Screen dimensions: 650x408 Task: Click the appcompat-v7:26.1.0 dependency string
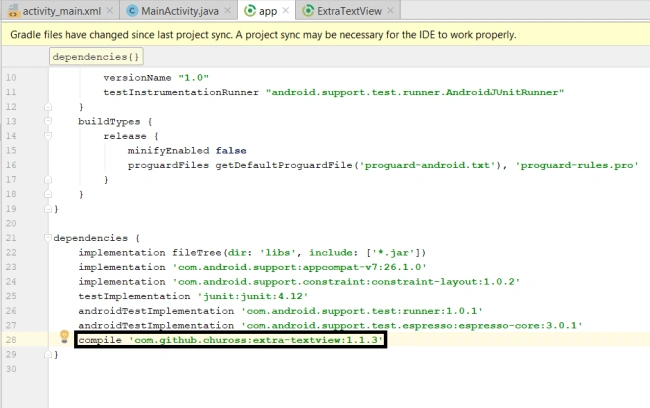(x=299, y=267)
